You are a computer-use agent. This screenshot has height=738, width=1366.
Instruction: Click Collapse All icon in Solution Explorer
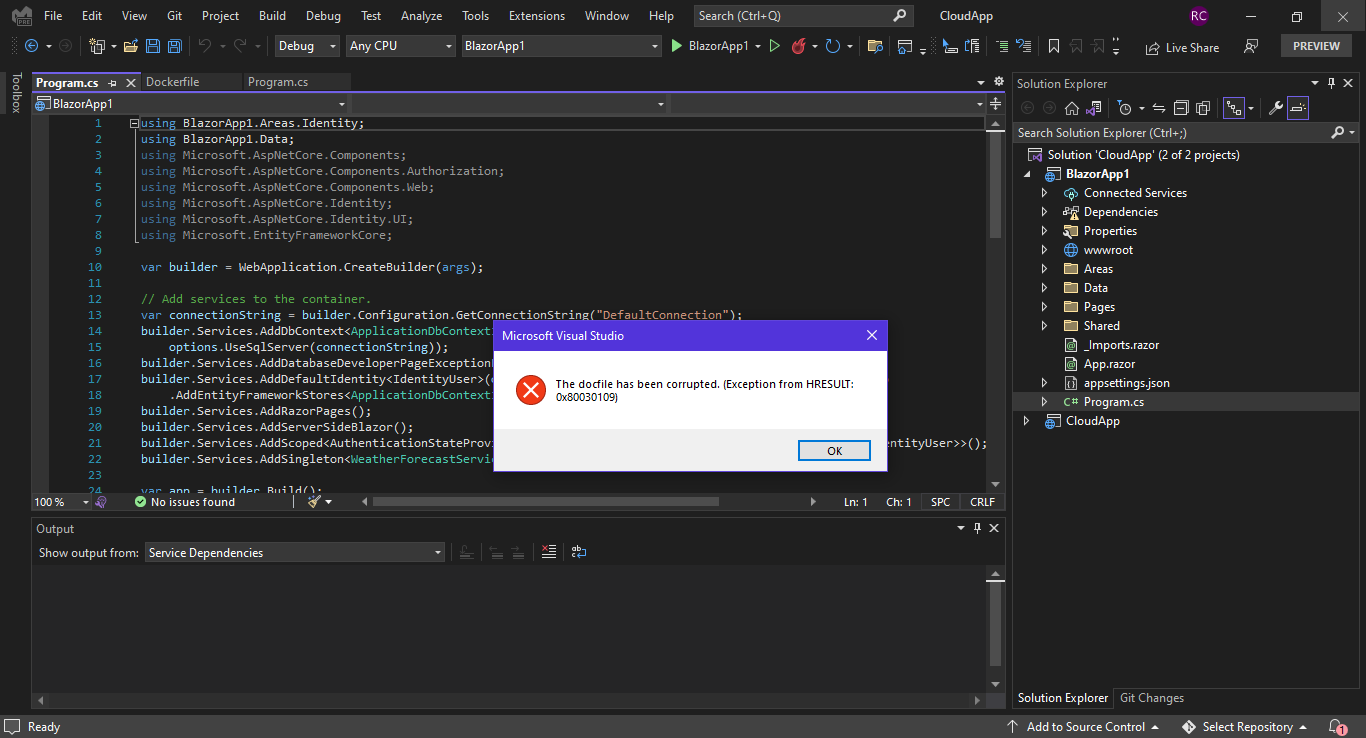[1181, 108]
